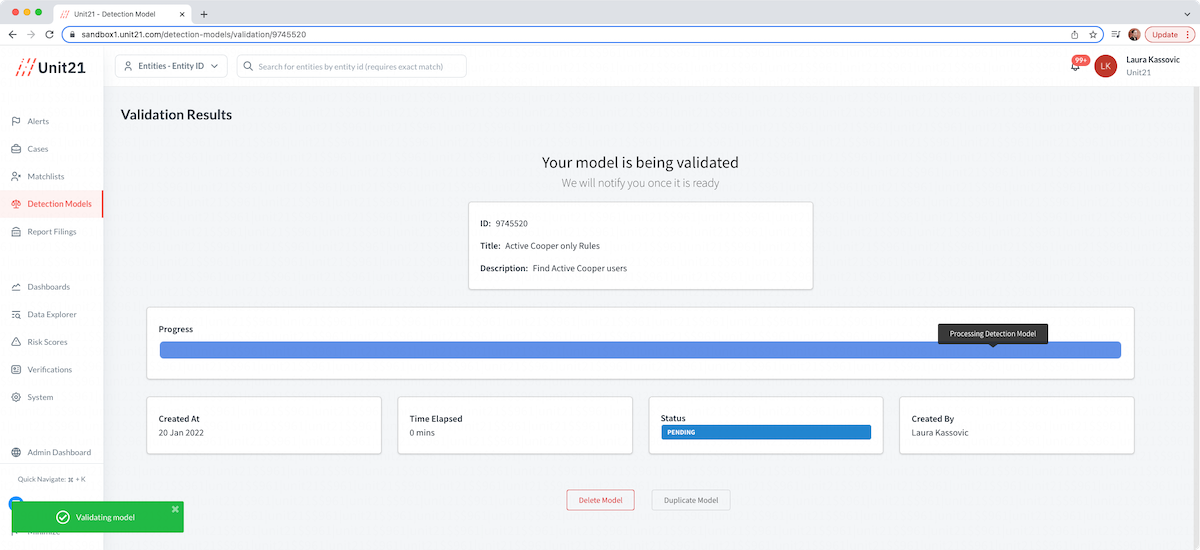Click the Matchlists person icon

tap(16, 176)
